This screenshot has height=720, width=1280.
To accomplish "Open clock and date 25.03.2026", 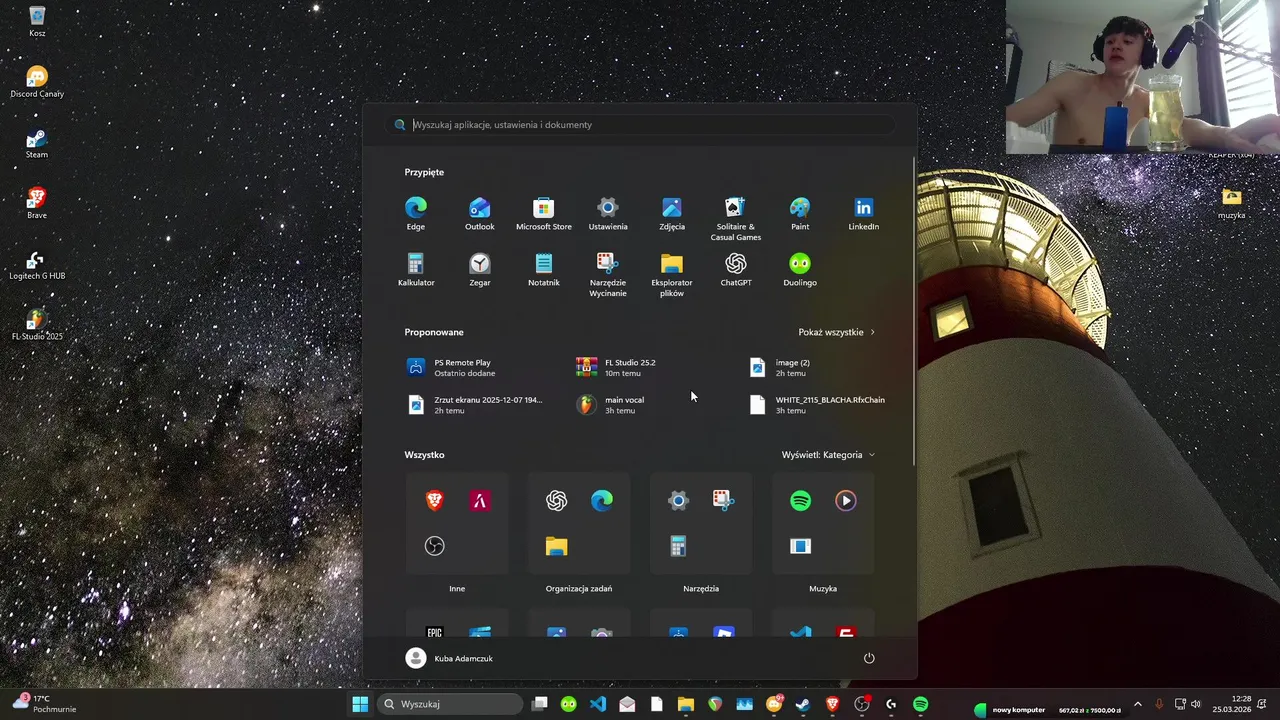I will tap(1232, 704).
